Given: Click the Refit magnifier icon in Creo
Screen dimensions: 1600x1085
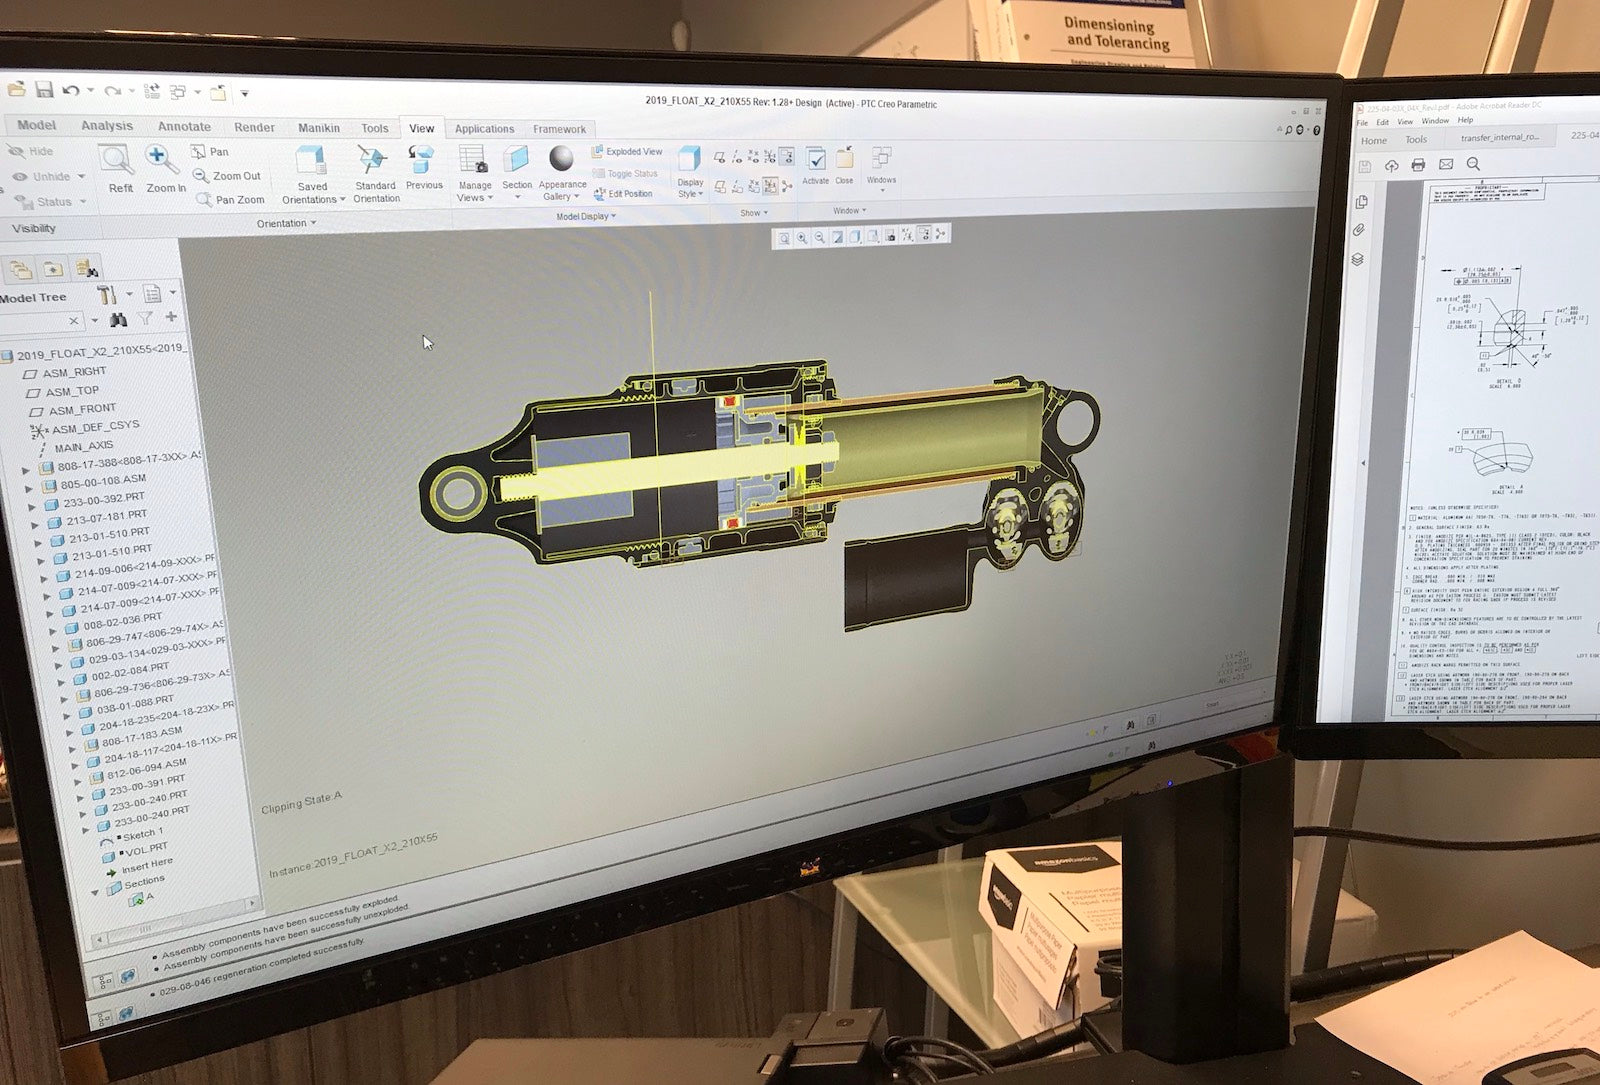Looking at the screenshot, I should pos(117,159).
